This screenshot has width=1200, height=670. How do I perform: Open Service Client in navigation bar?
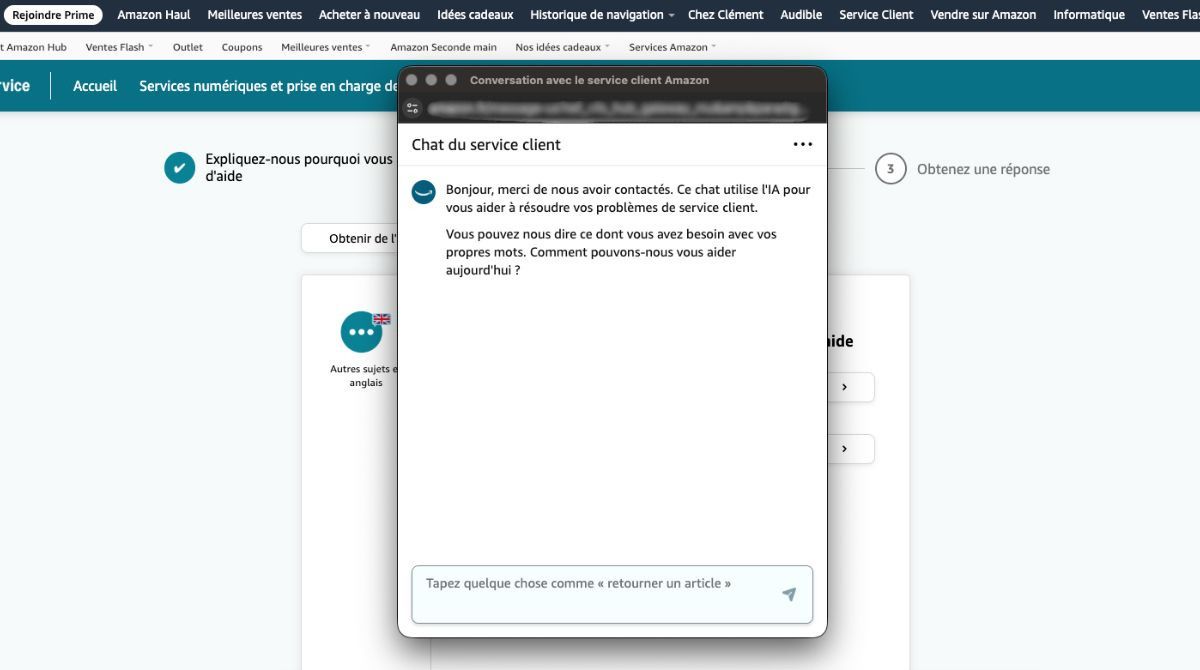click(876, 15)
